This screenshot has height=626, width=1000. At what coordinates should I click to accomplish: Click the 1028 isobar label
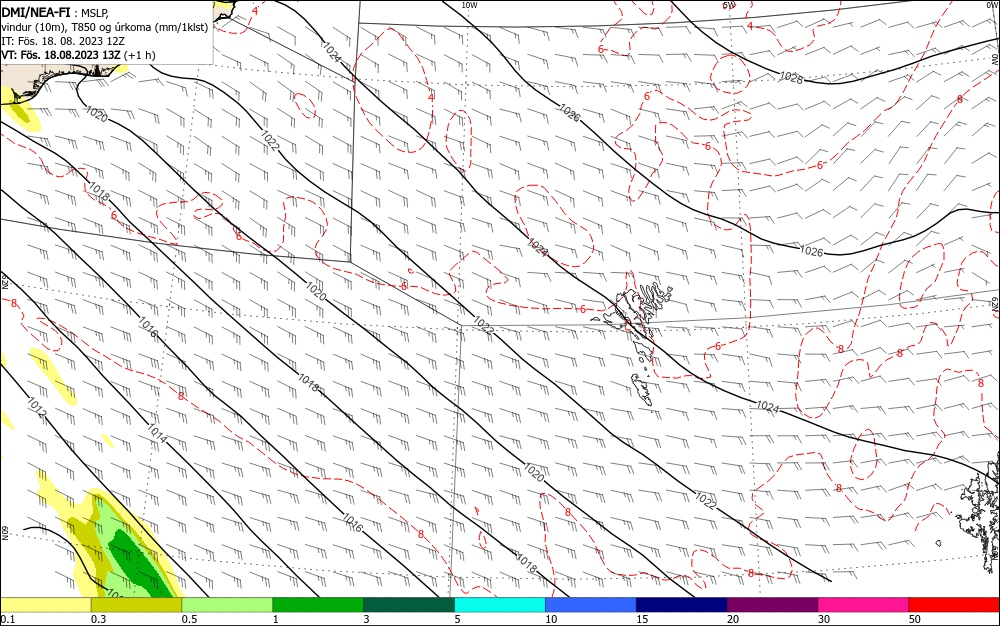[791, 78]
